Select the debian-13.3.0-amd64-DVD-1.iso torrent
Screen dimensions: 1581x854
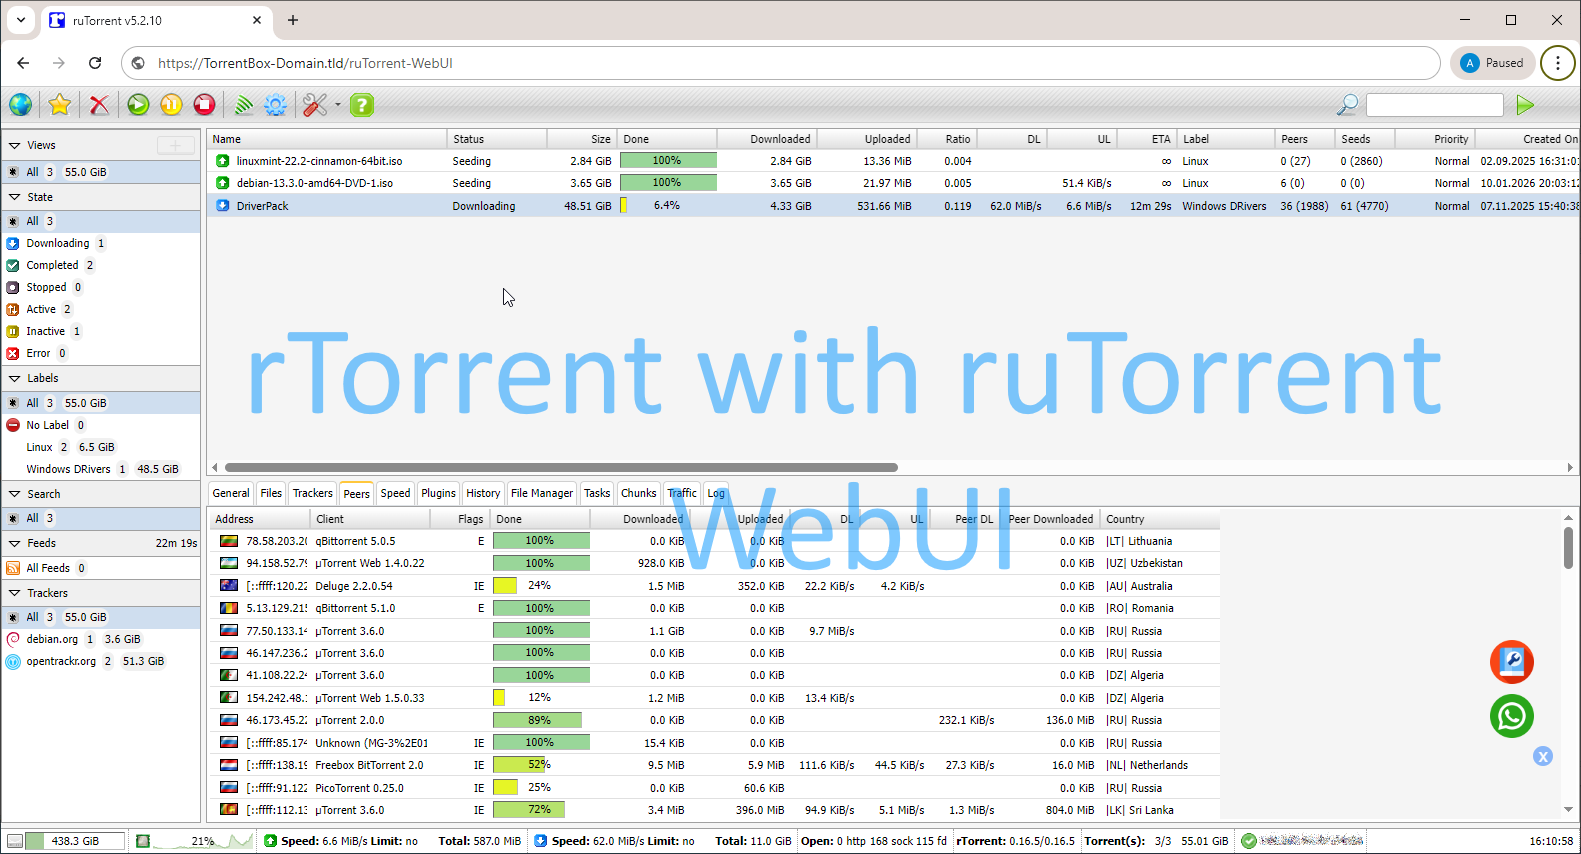(x=893, y=183)
